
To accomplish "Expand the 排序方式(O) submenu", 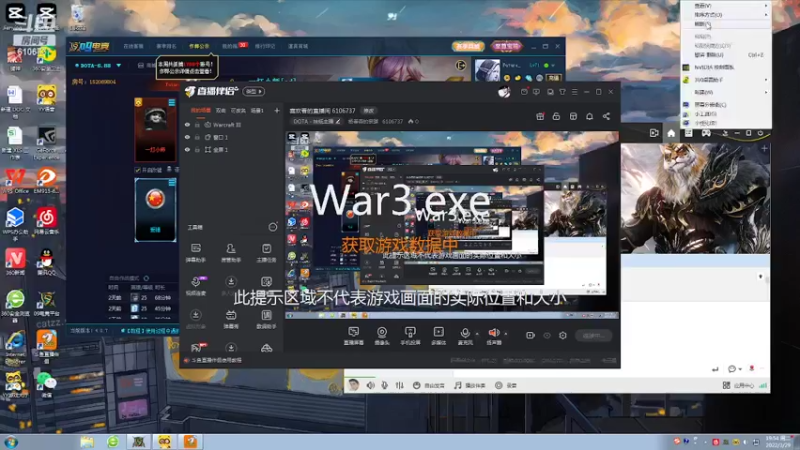I will 727,14.
